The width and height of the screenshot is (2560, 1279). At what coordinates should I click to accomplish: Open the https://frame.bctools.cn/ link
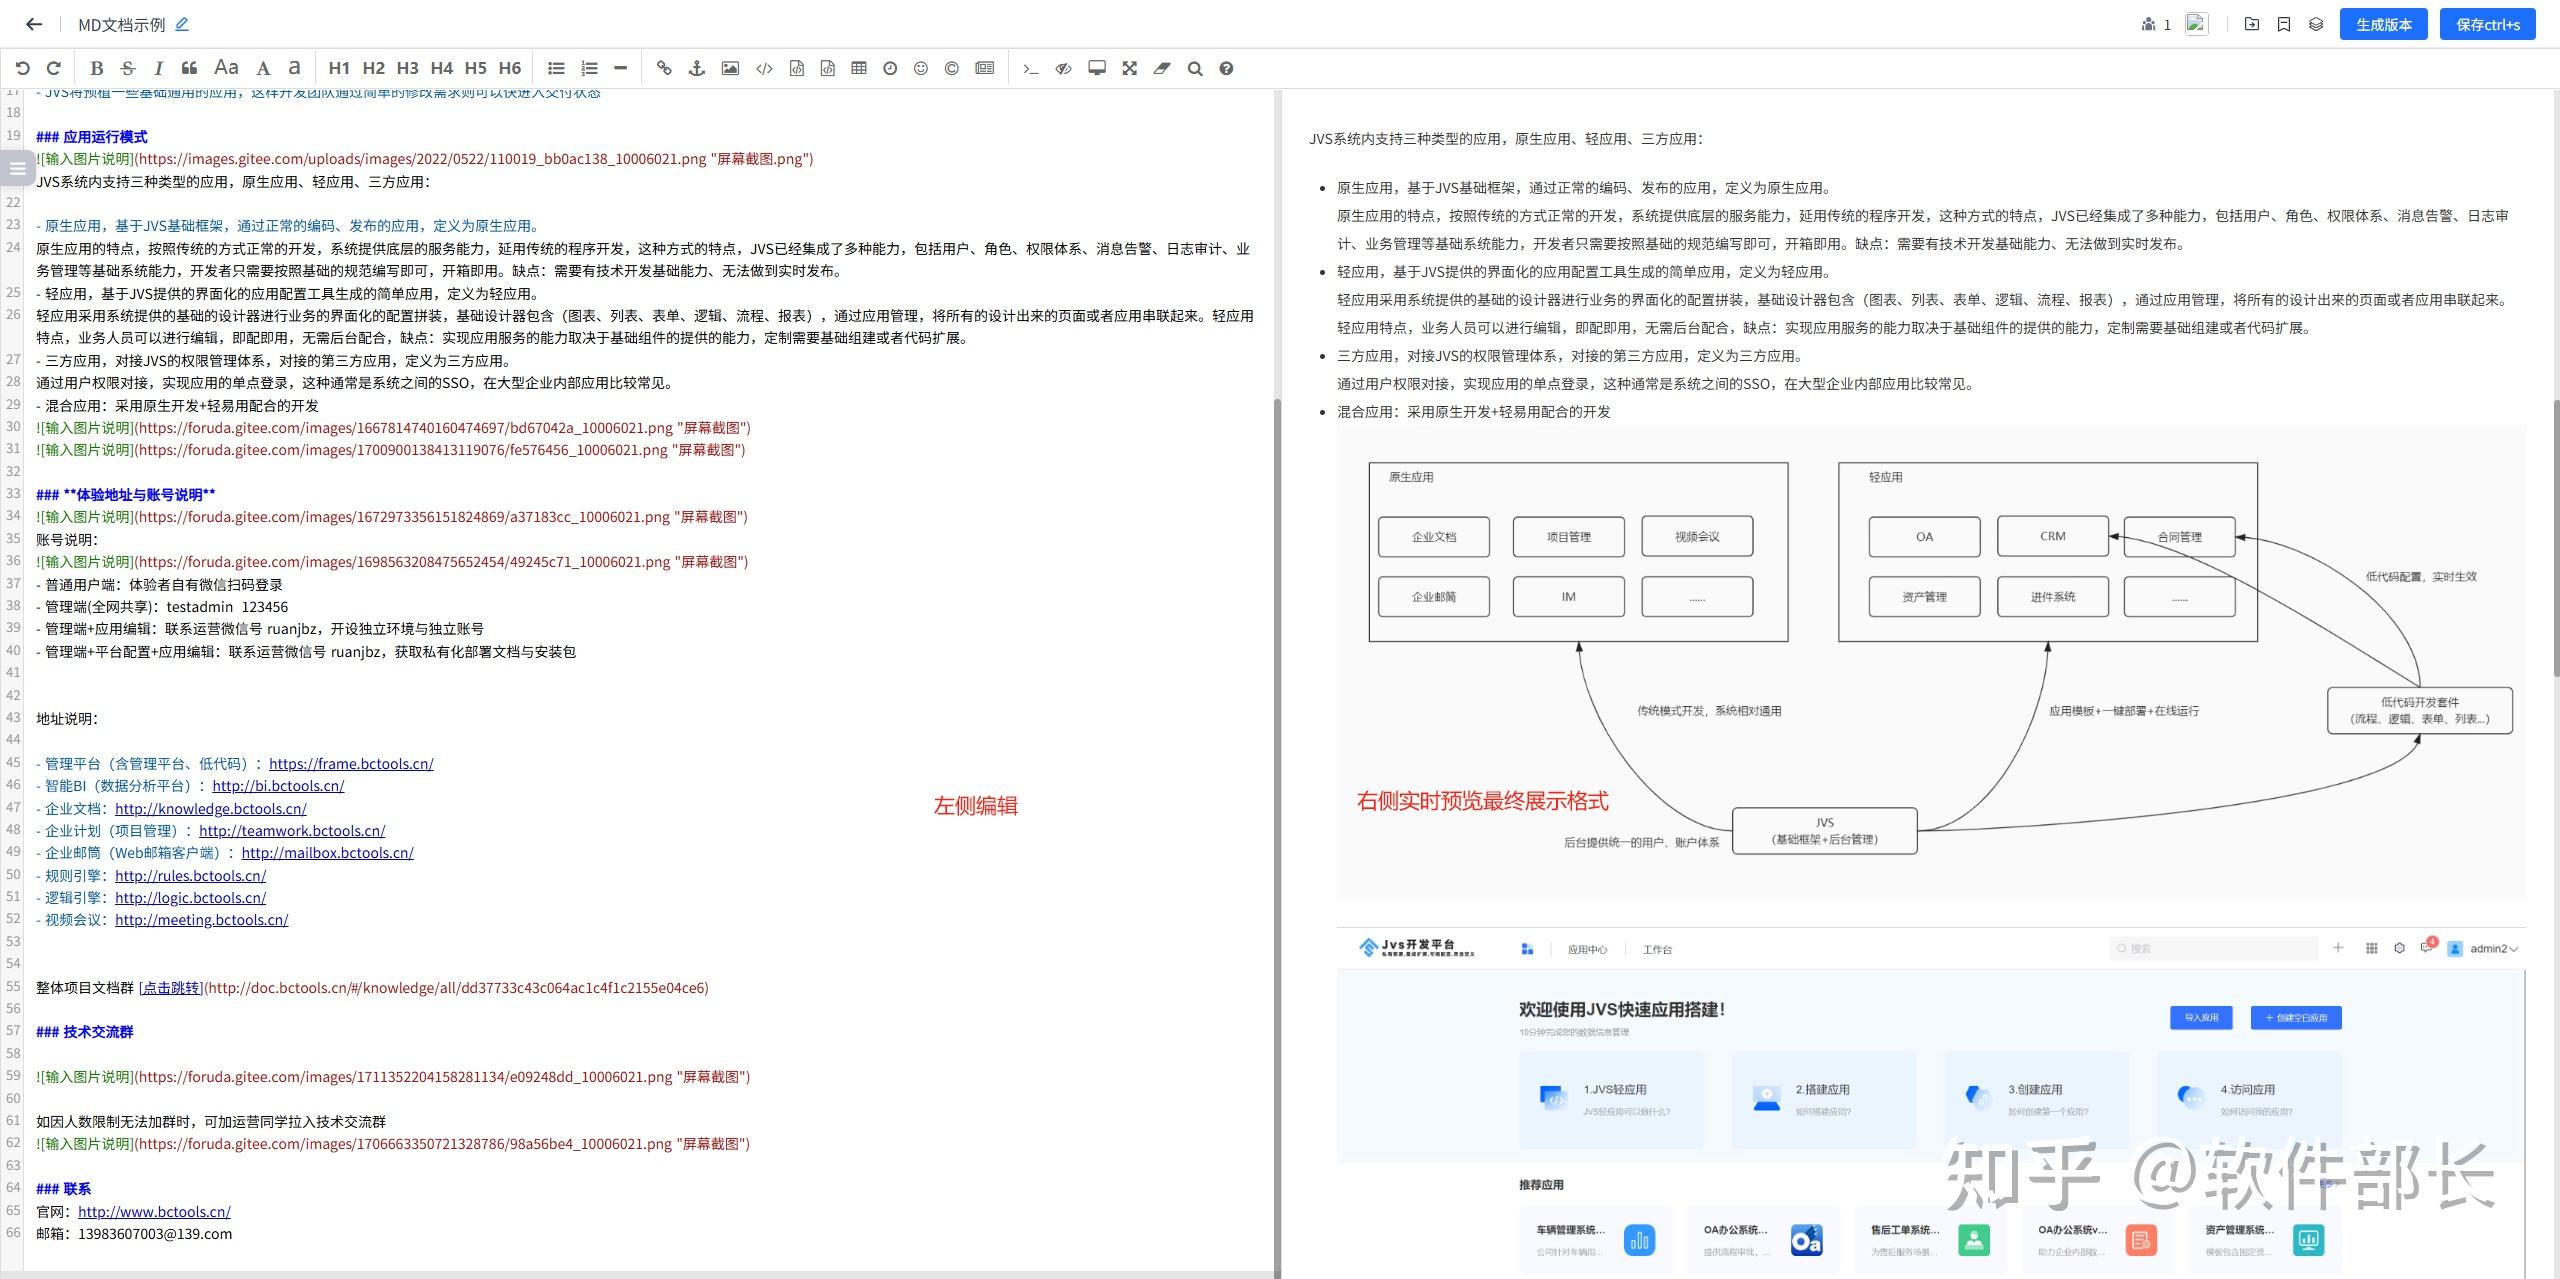[351, 763]
